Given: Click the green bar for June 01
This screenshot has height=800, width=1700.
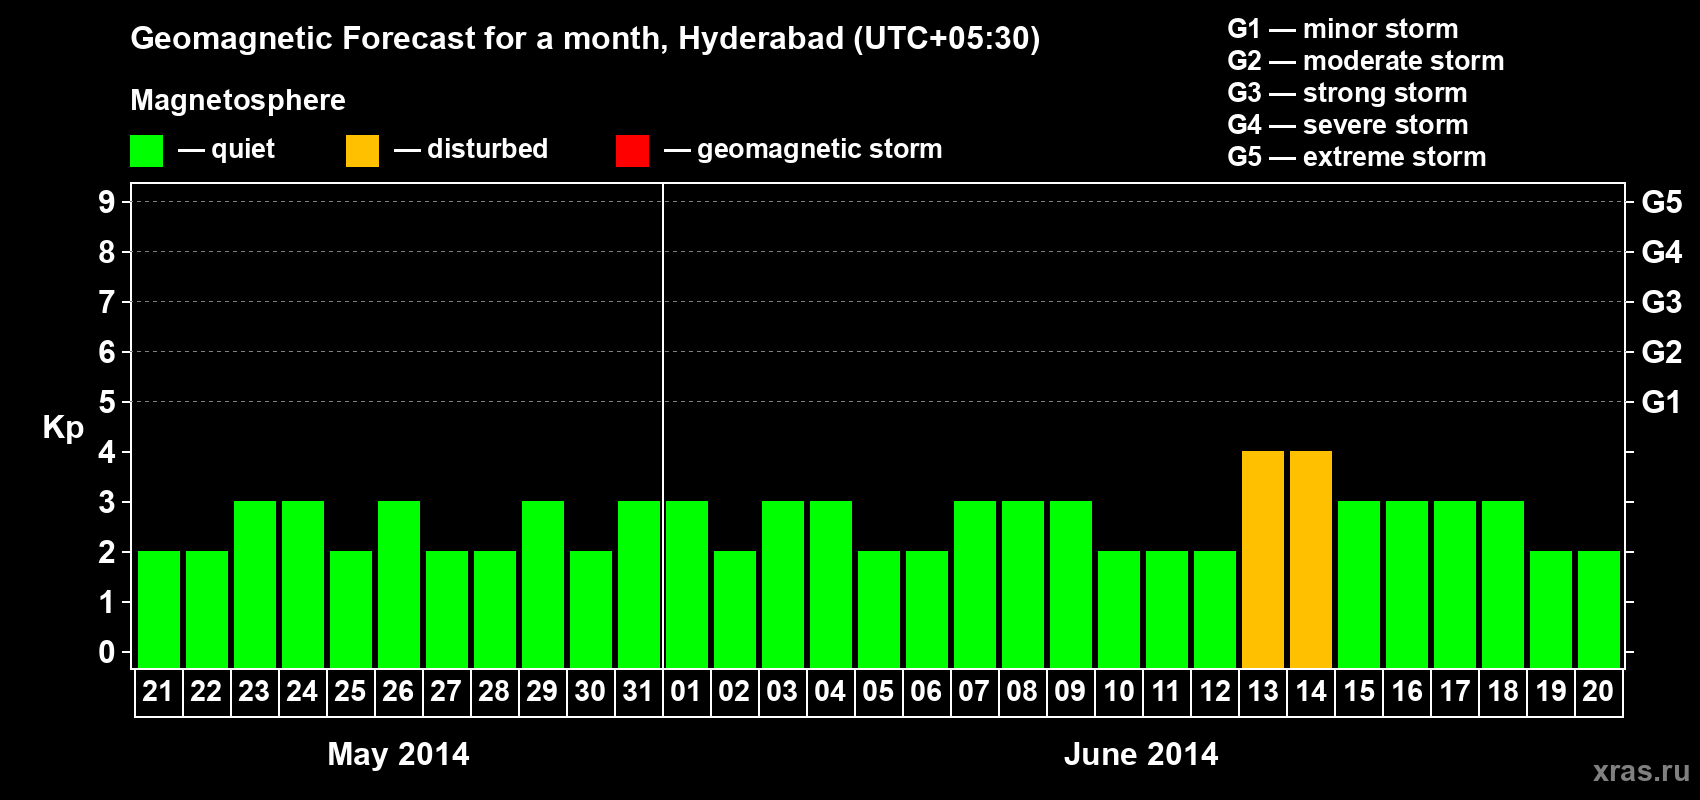Looking at the screenshot, I should pos(687,585).
